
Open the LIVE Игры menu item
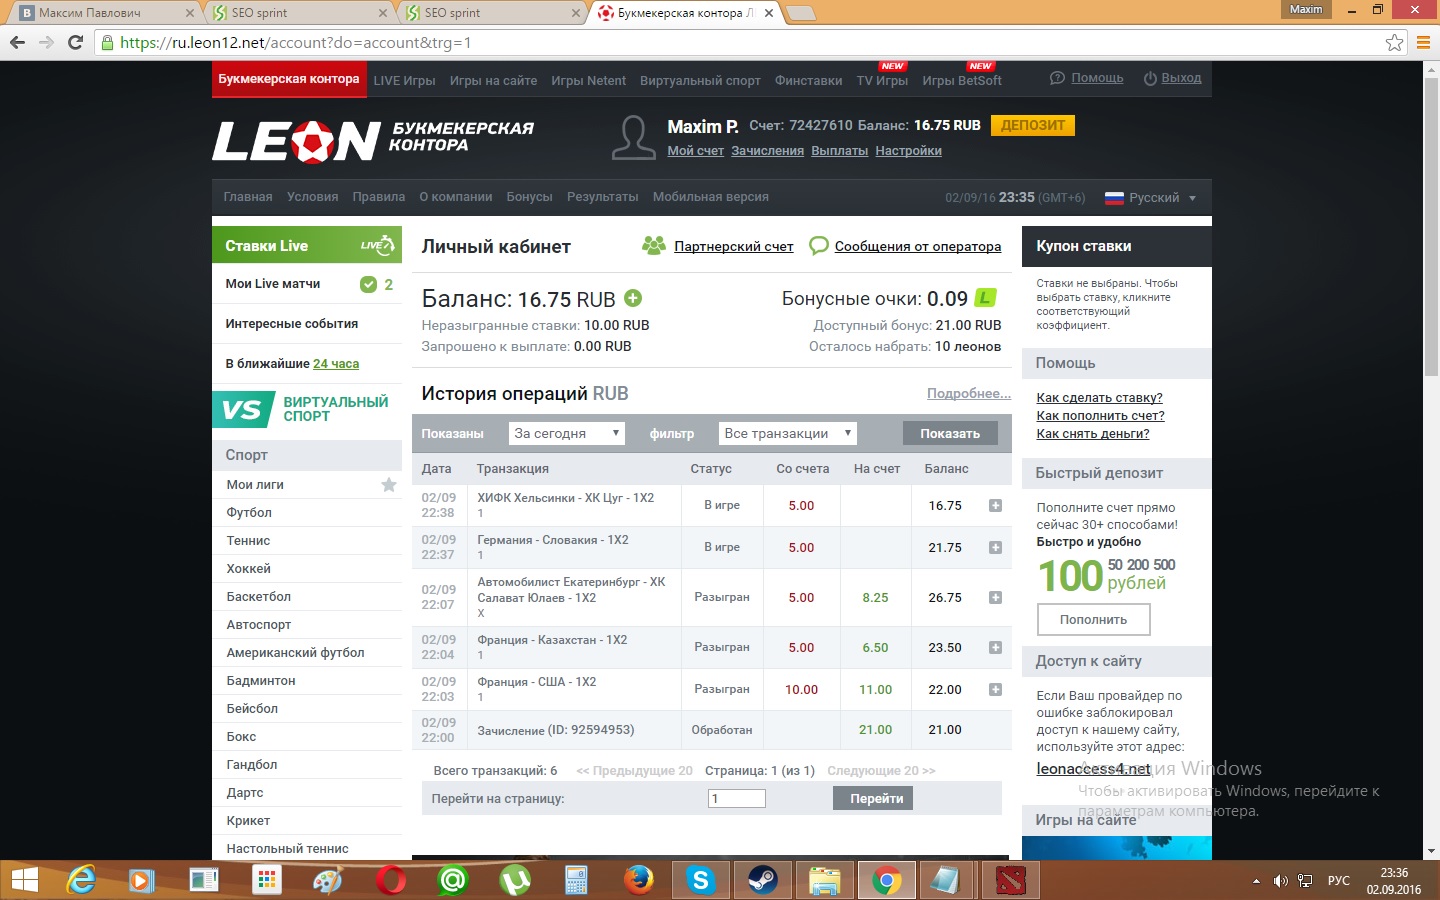point(404,81)
